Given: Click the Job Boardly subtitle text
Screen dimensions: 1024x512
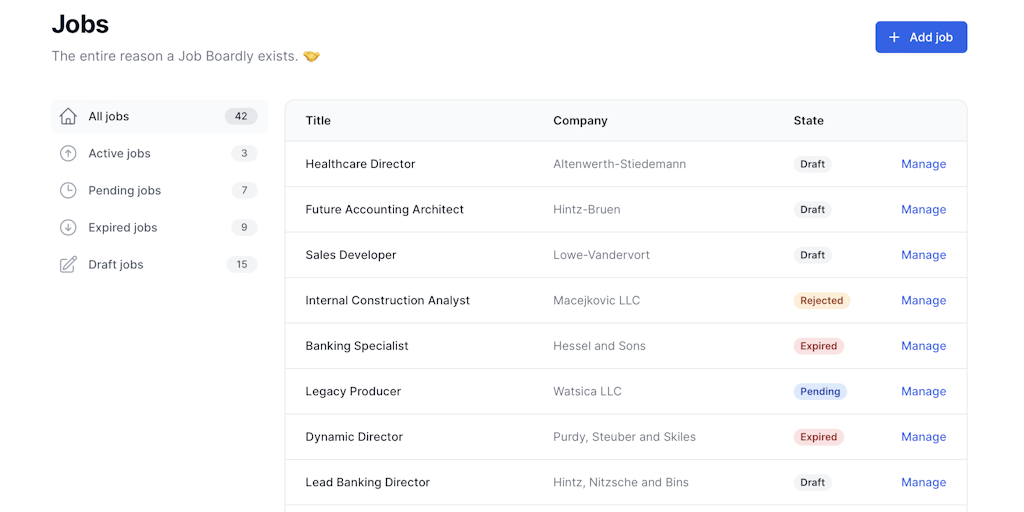Looking at the screenshot, I should coord(185,56).
